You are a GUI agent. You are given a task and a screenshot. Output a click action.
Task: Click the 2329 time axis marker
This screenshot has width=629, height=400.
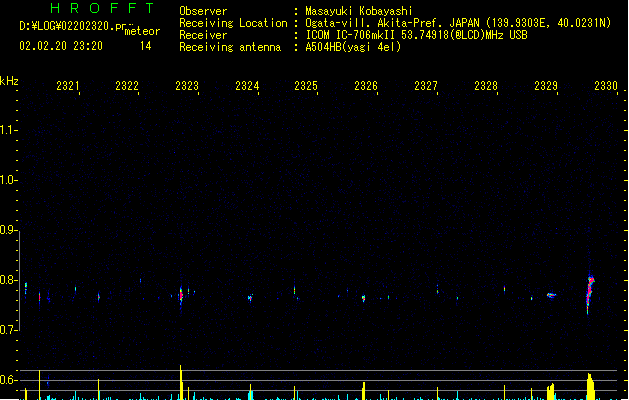click(546, 86)
